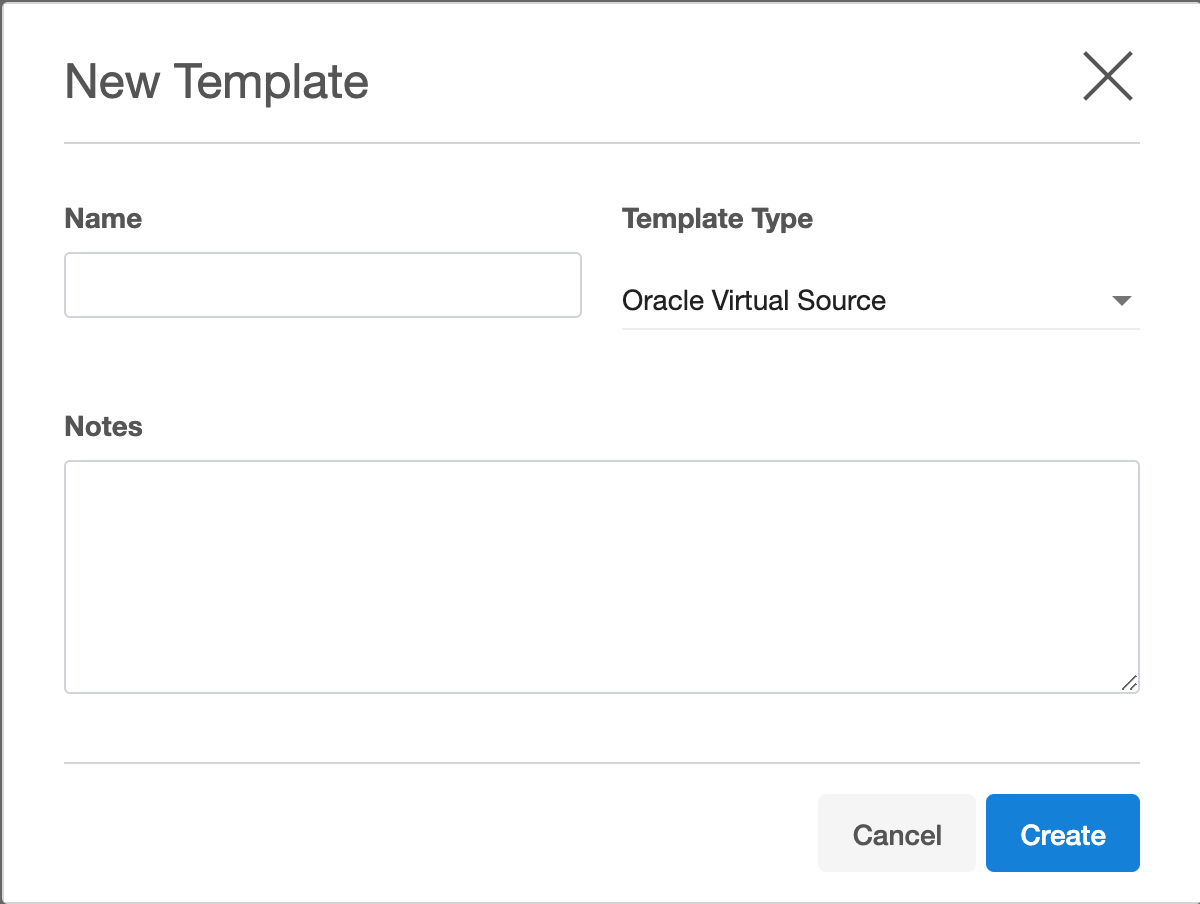Screen dimensions: 1200x904
Task: Click the Notes label
Action: coord(103,427)
